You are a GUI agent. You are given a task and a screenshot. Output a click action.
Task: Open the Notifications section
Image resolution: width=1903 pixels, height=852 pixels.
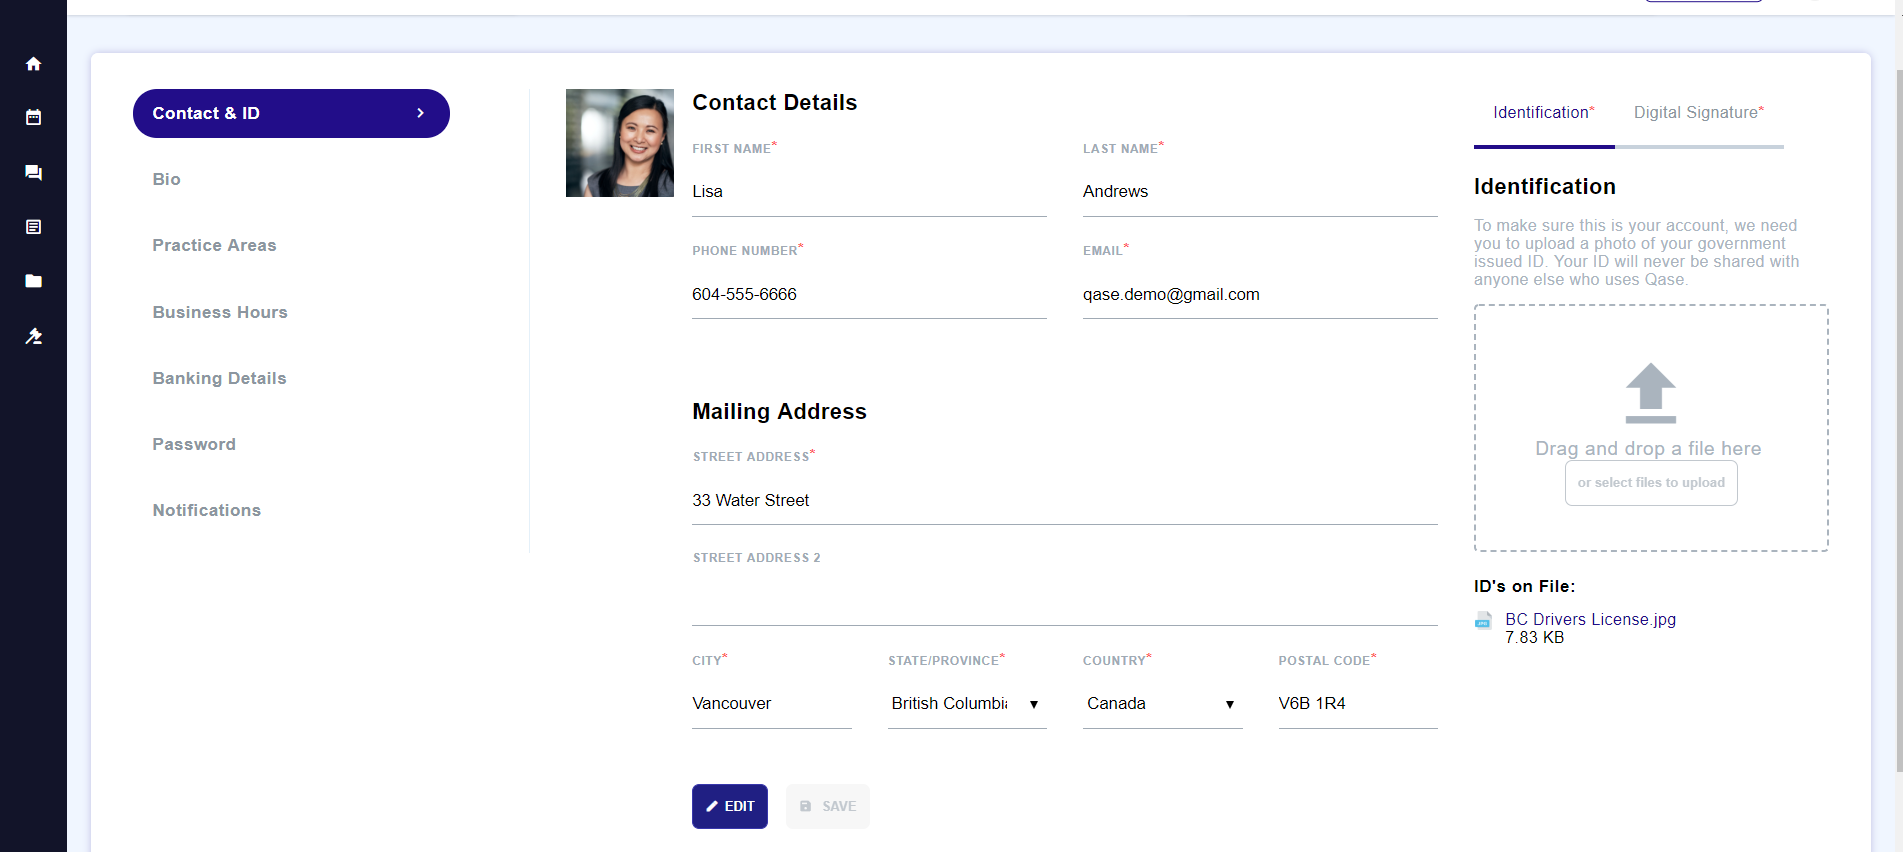(206, 510)
